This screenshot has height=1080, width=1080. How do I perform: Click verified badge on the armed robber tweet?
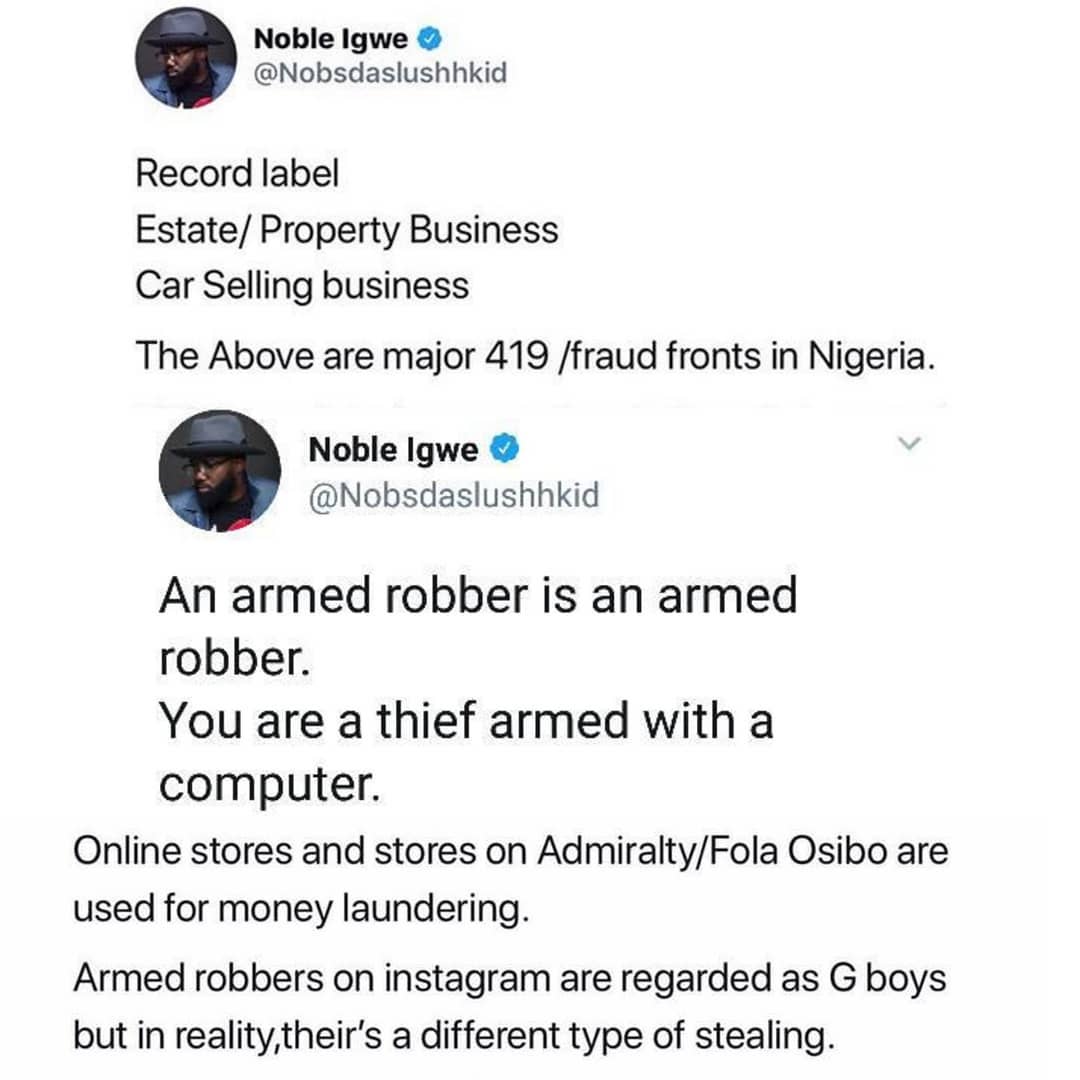(x=504, y=449)
